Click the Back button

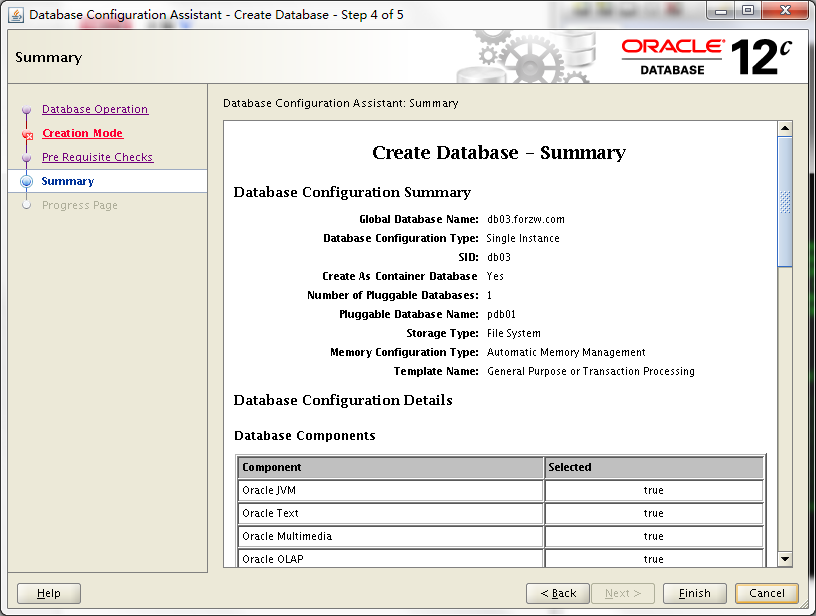pyautogui.click(x=557, y=592)
